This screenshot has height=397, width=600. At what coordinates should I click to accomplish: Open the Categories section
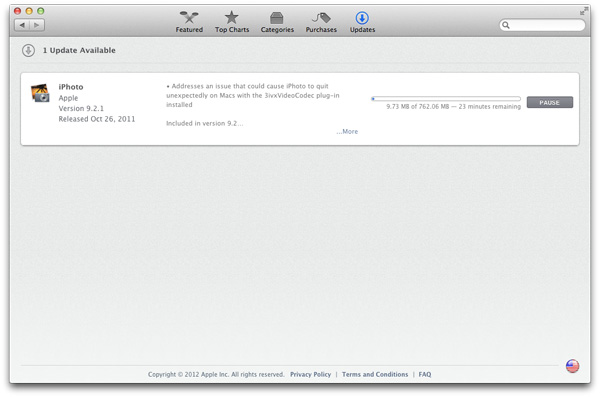click(277, 22)
